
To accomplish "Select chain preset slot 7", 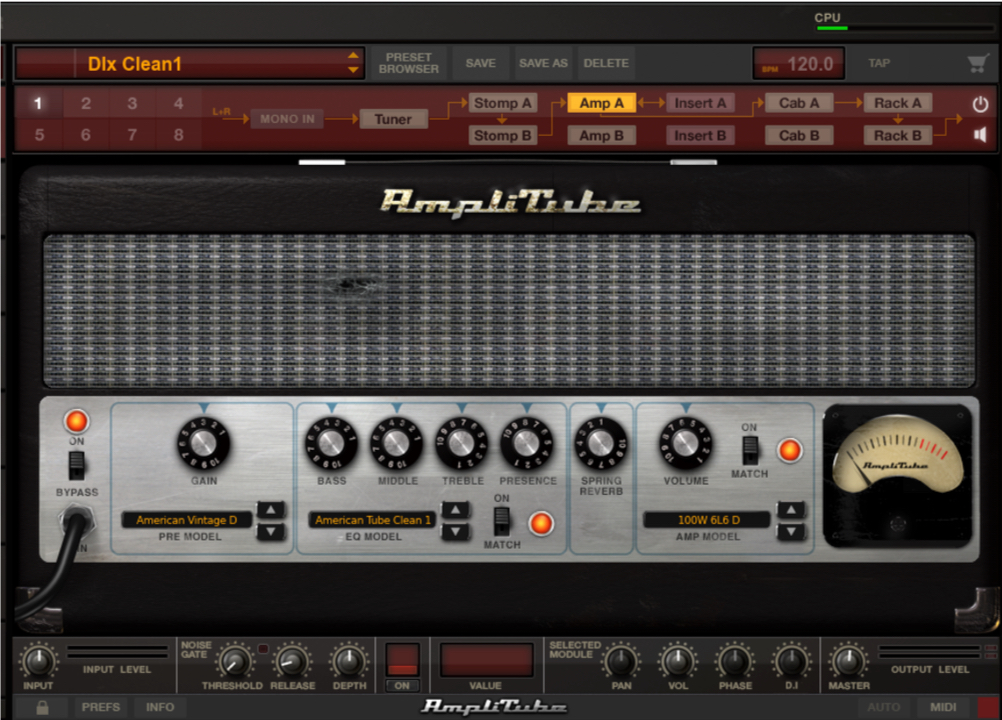I will (x=132, y=135).
